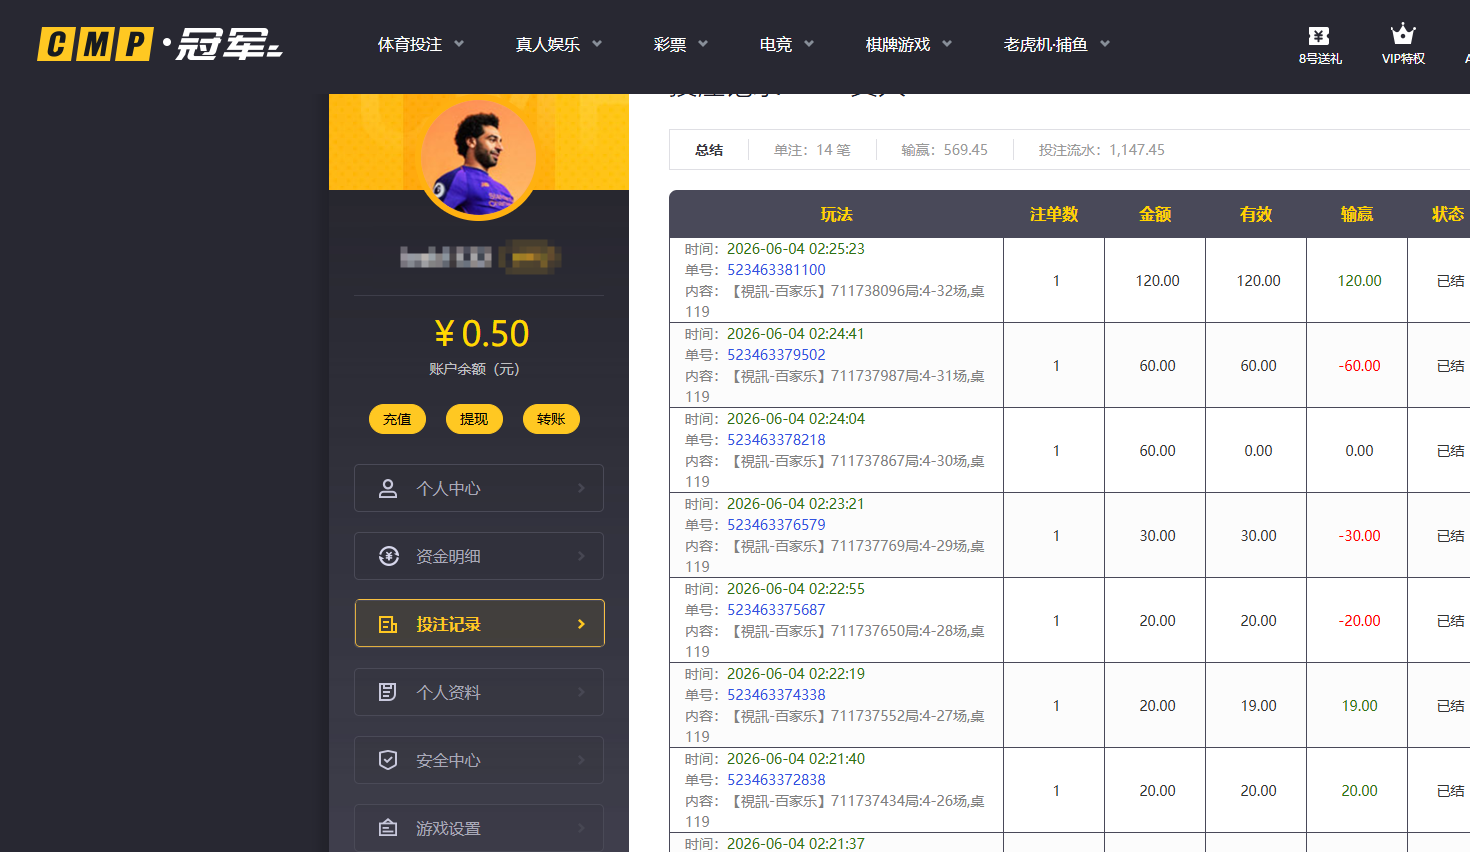This screenshot has height=852, width=1470.
Task: Click the chevron on 个人中心 row
Action: (581, 488)
